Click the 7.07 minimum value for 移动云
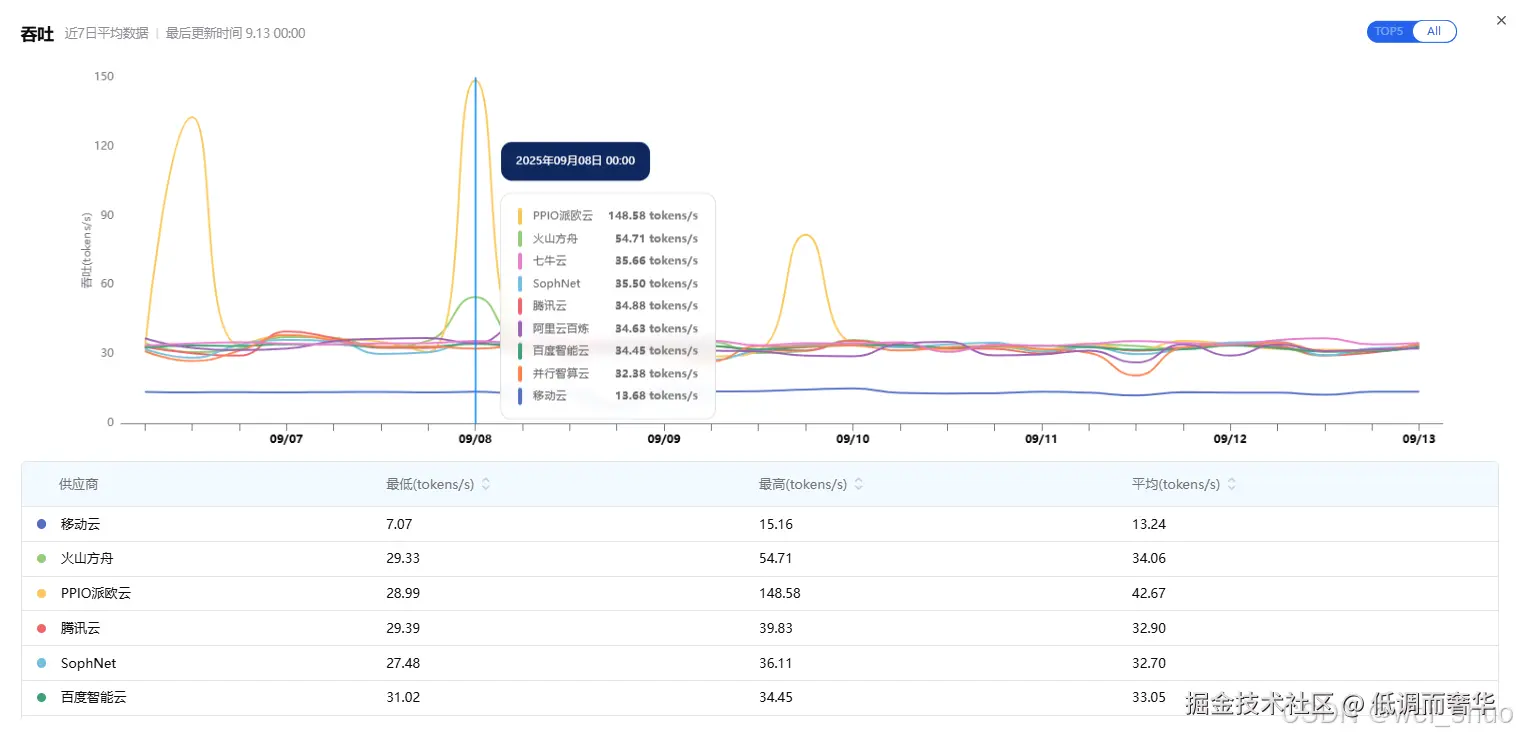 399,524
